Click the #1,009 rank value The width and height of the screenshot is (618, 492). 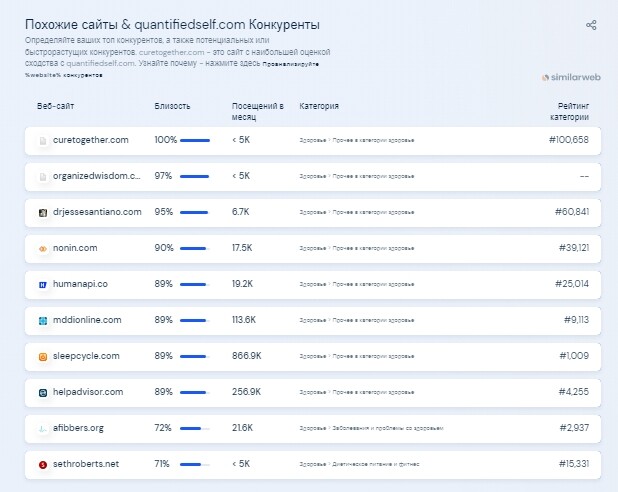pyautogui.click(x=574, y=356)
